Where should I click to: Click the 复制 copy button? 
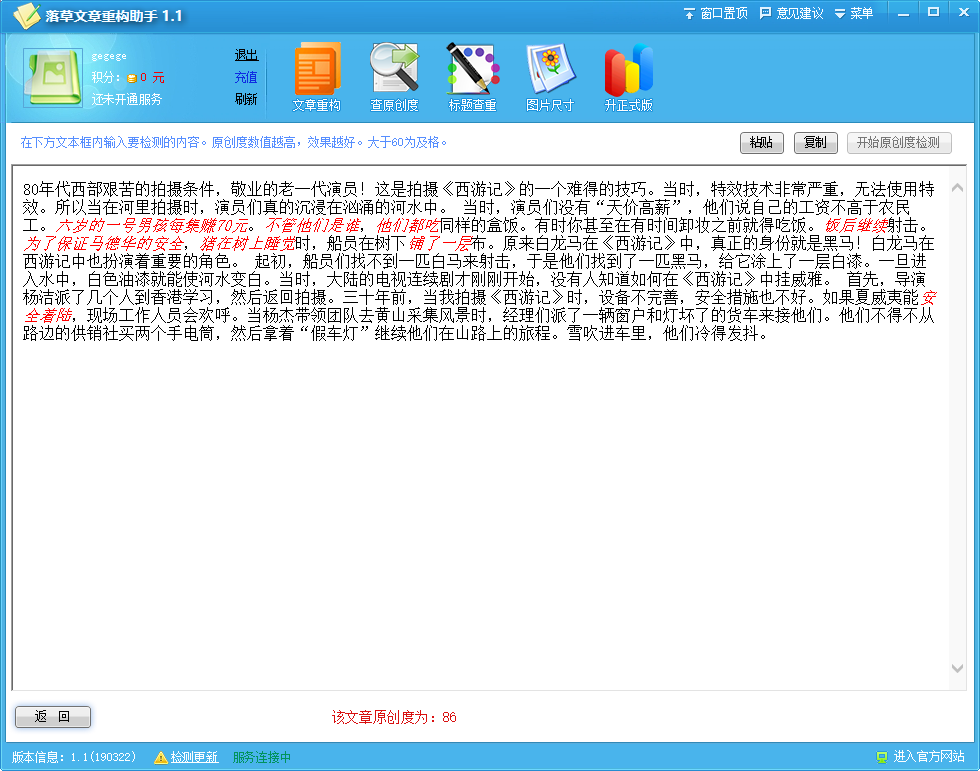(815, 142)
